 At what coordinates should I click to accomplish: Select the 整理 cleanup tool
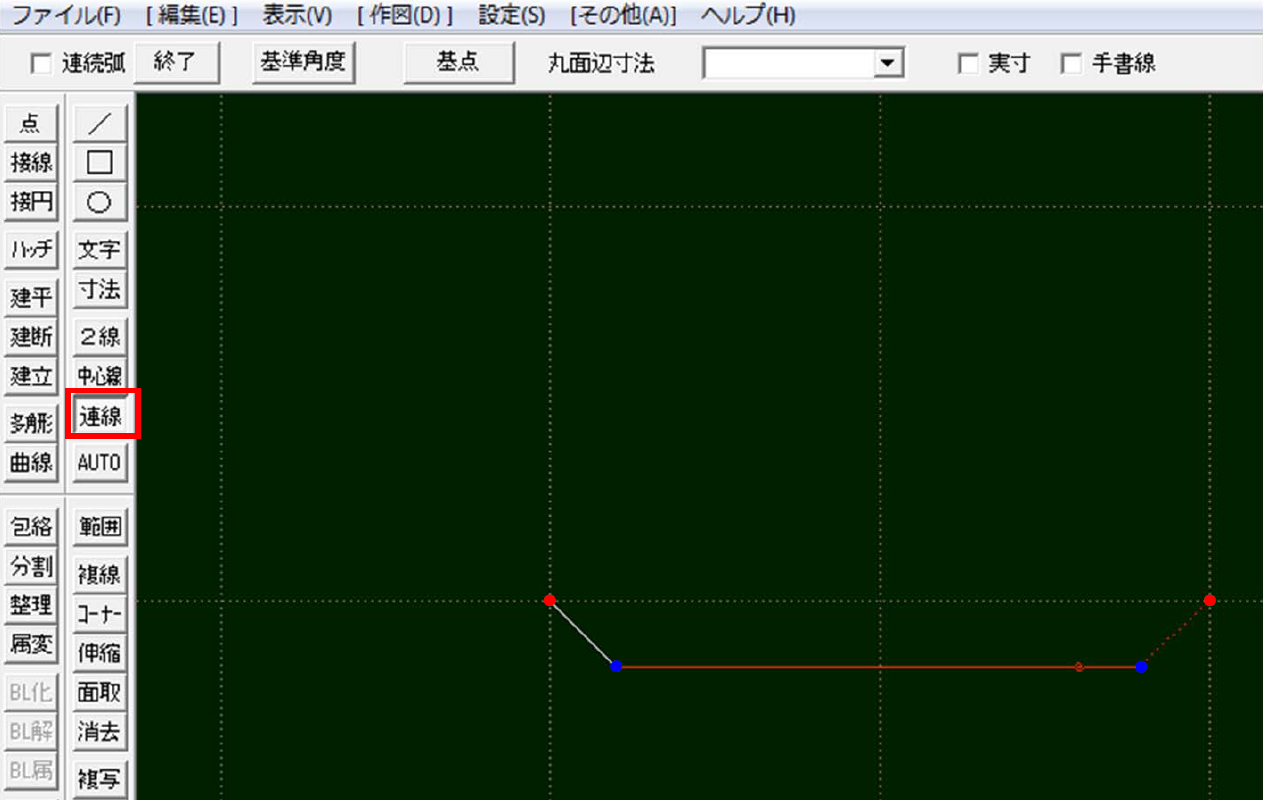pyautogui.click(x=31, y=605)
